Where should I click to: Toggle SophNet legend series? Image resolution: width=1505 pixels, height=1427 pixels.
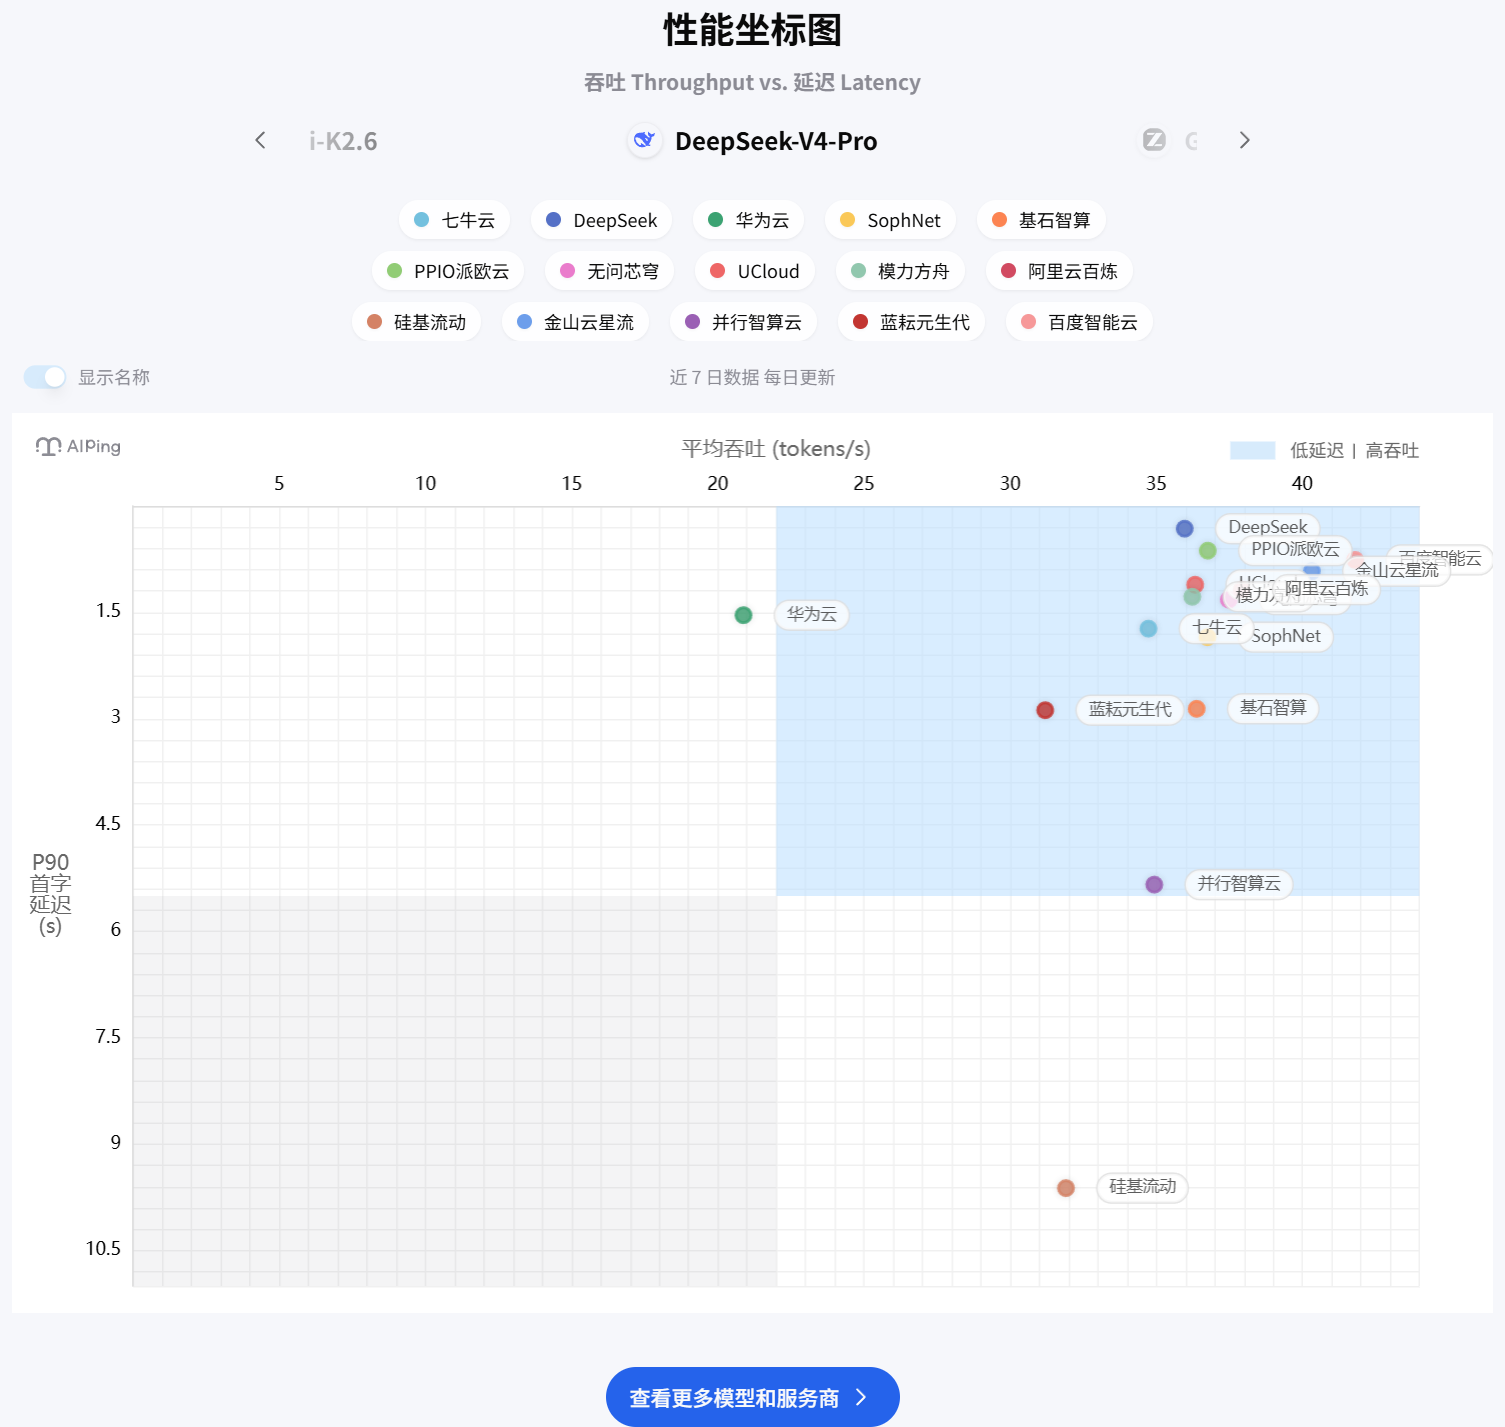891,220
